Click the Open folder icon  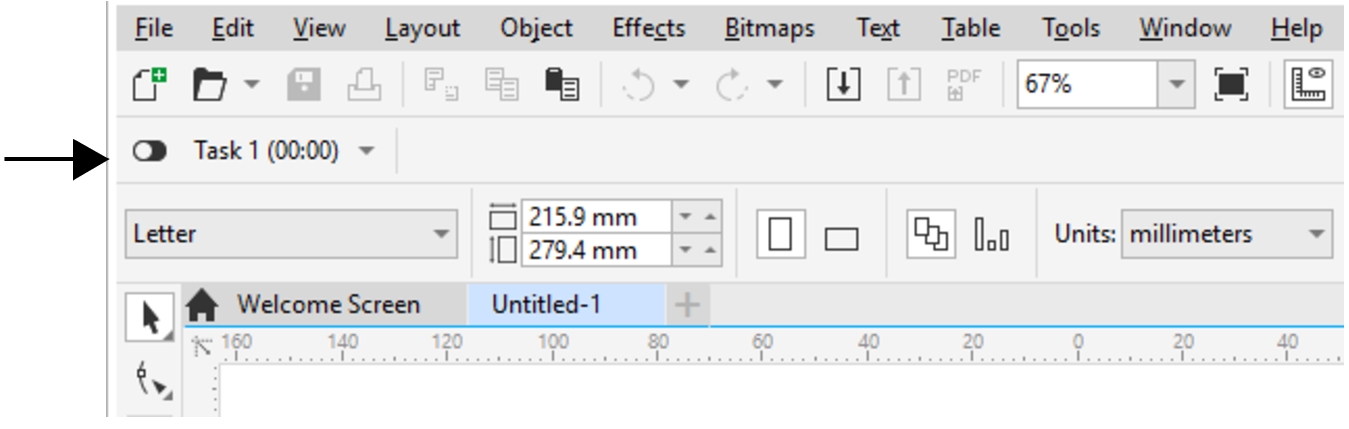click(x=209, y=86)
